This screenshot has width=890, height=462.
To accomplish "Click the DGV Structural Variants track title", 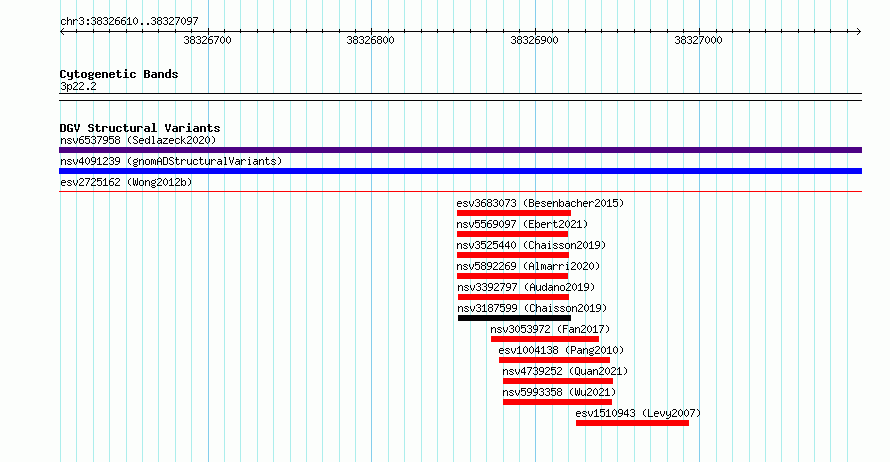I will click(x=140, y=128).
